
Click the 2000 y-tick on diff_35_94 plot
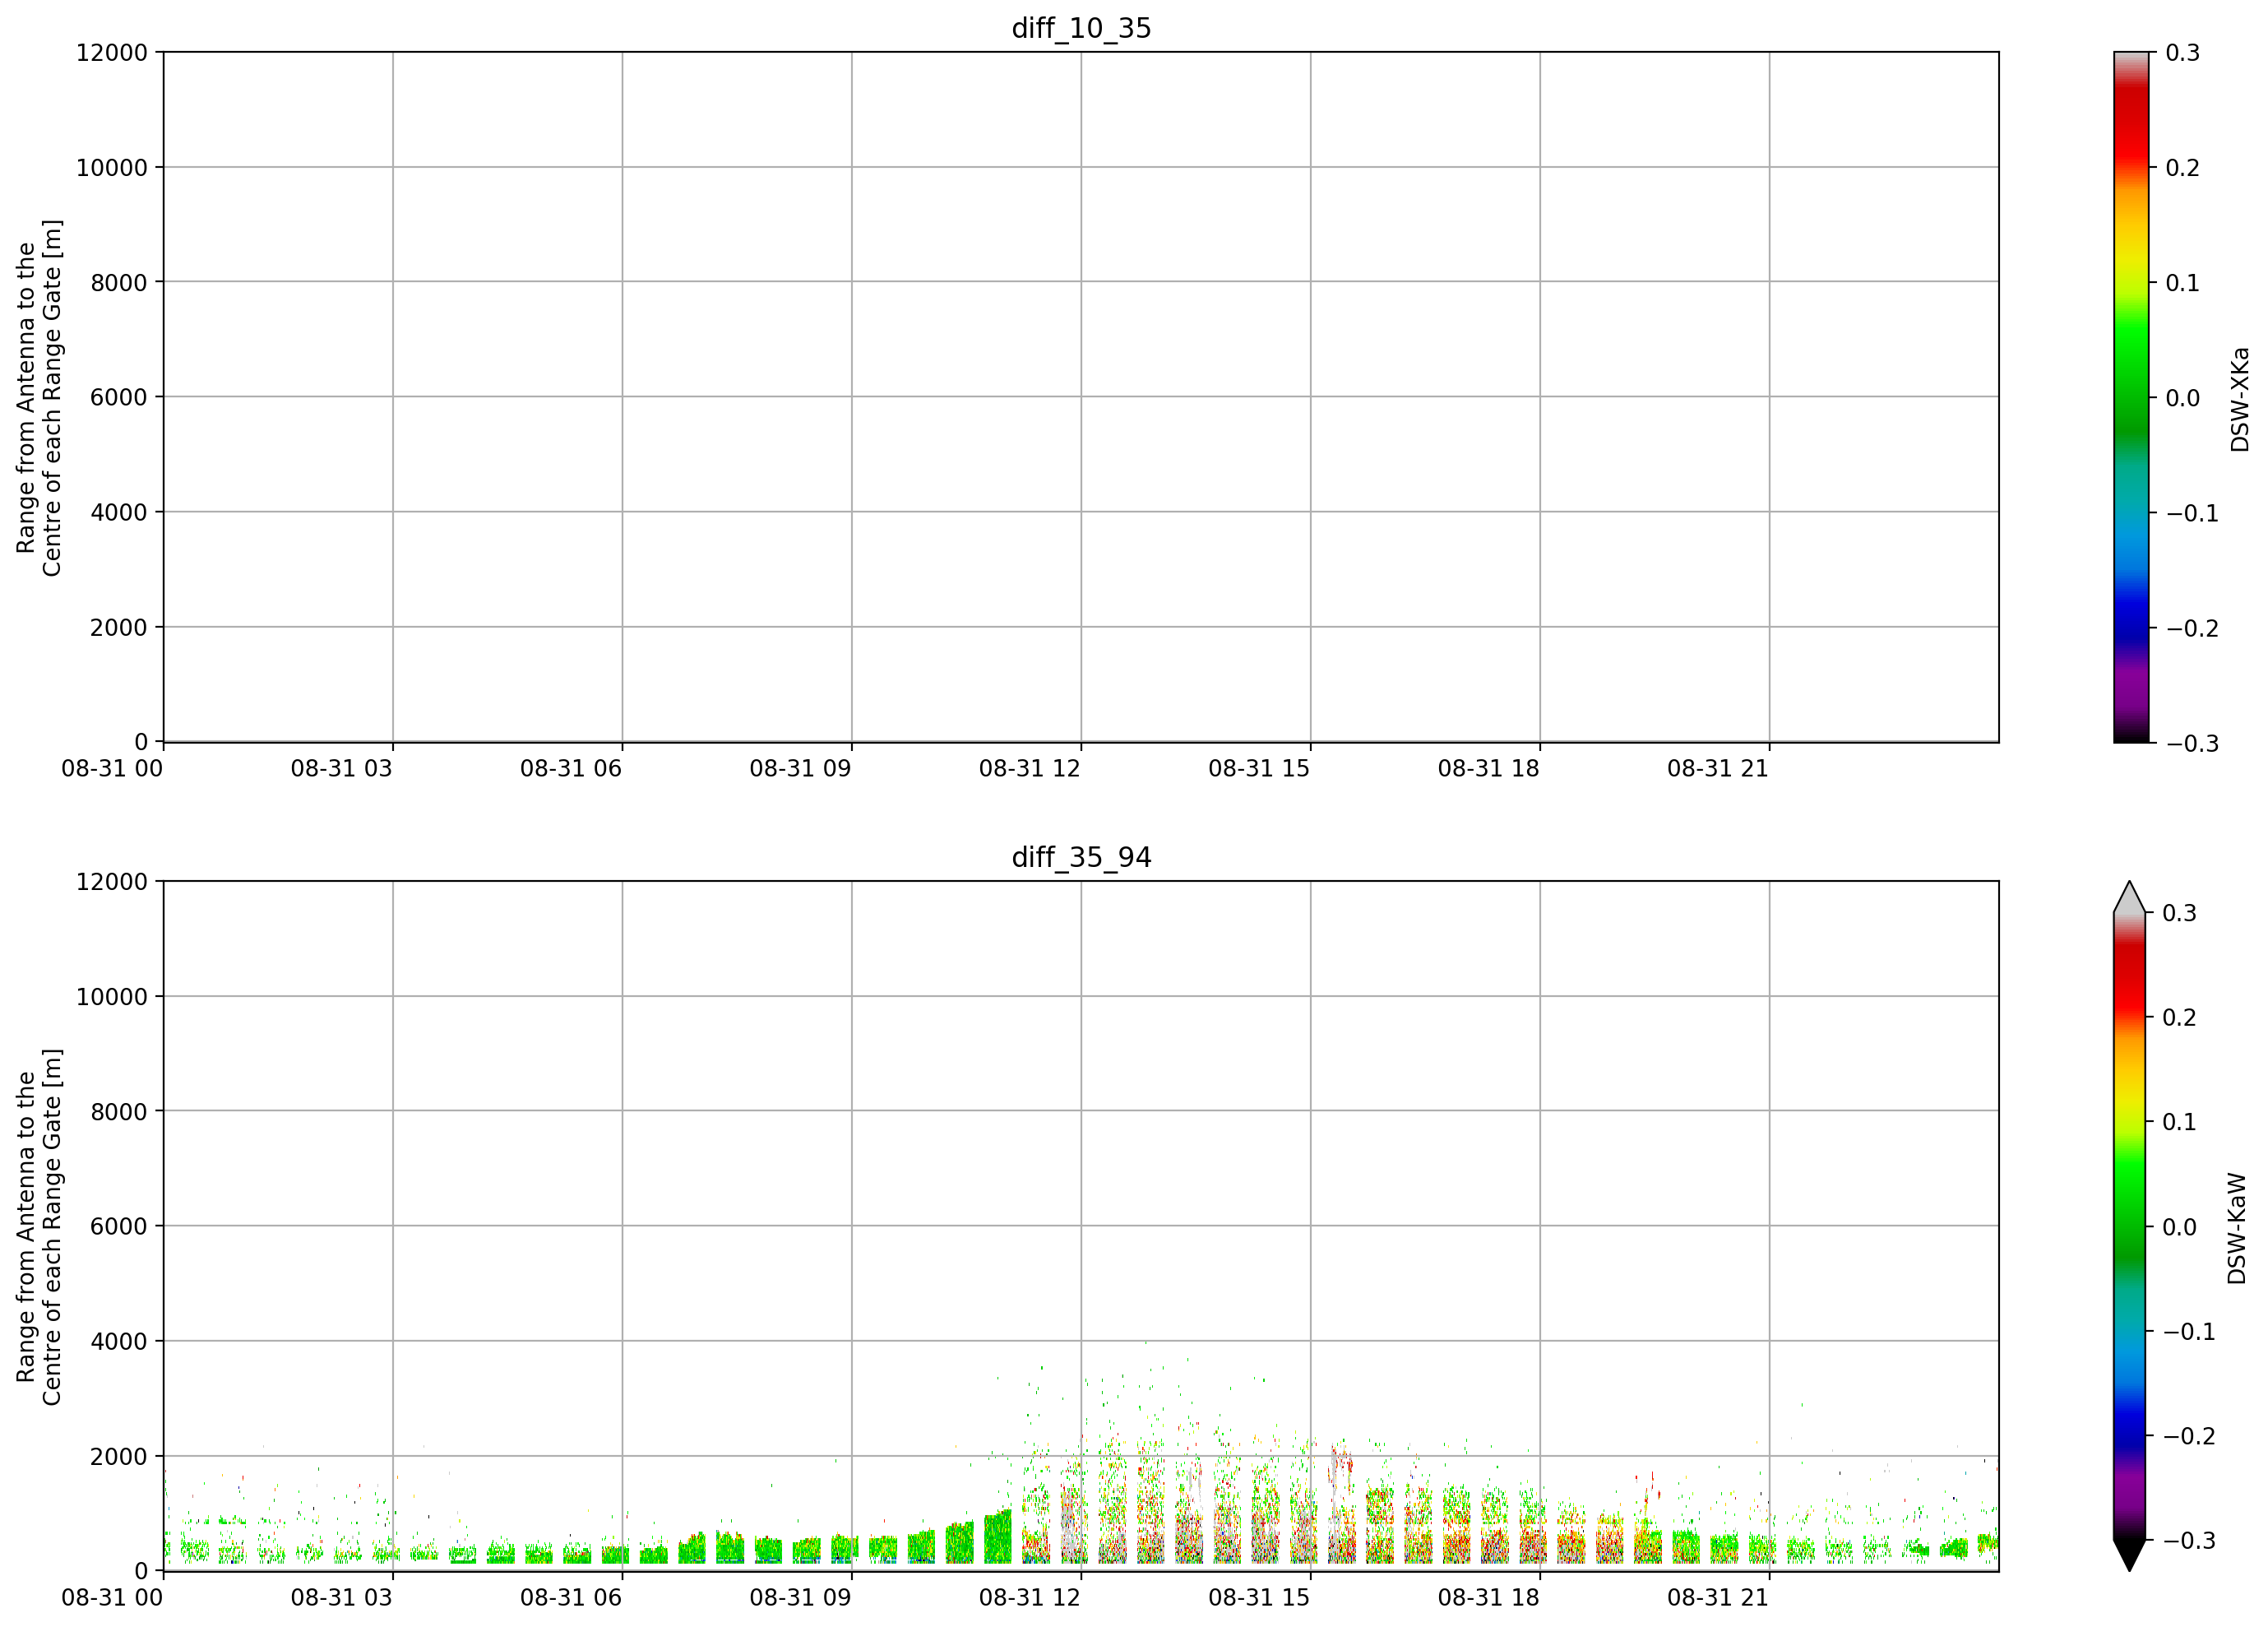119,1457
